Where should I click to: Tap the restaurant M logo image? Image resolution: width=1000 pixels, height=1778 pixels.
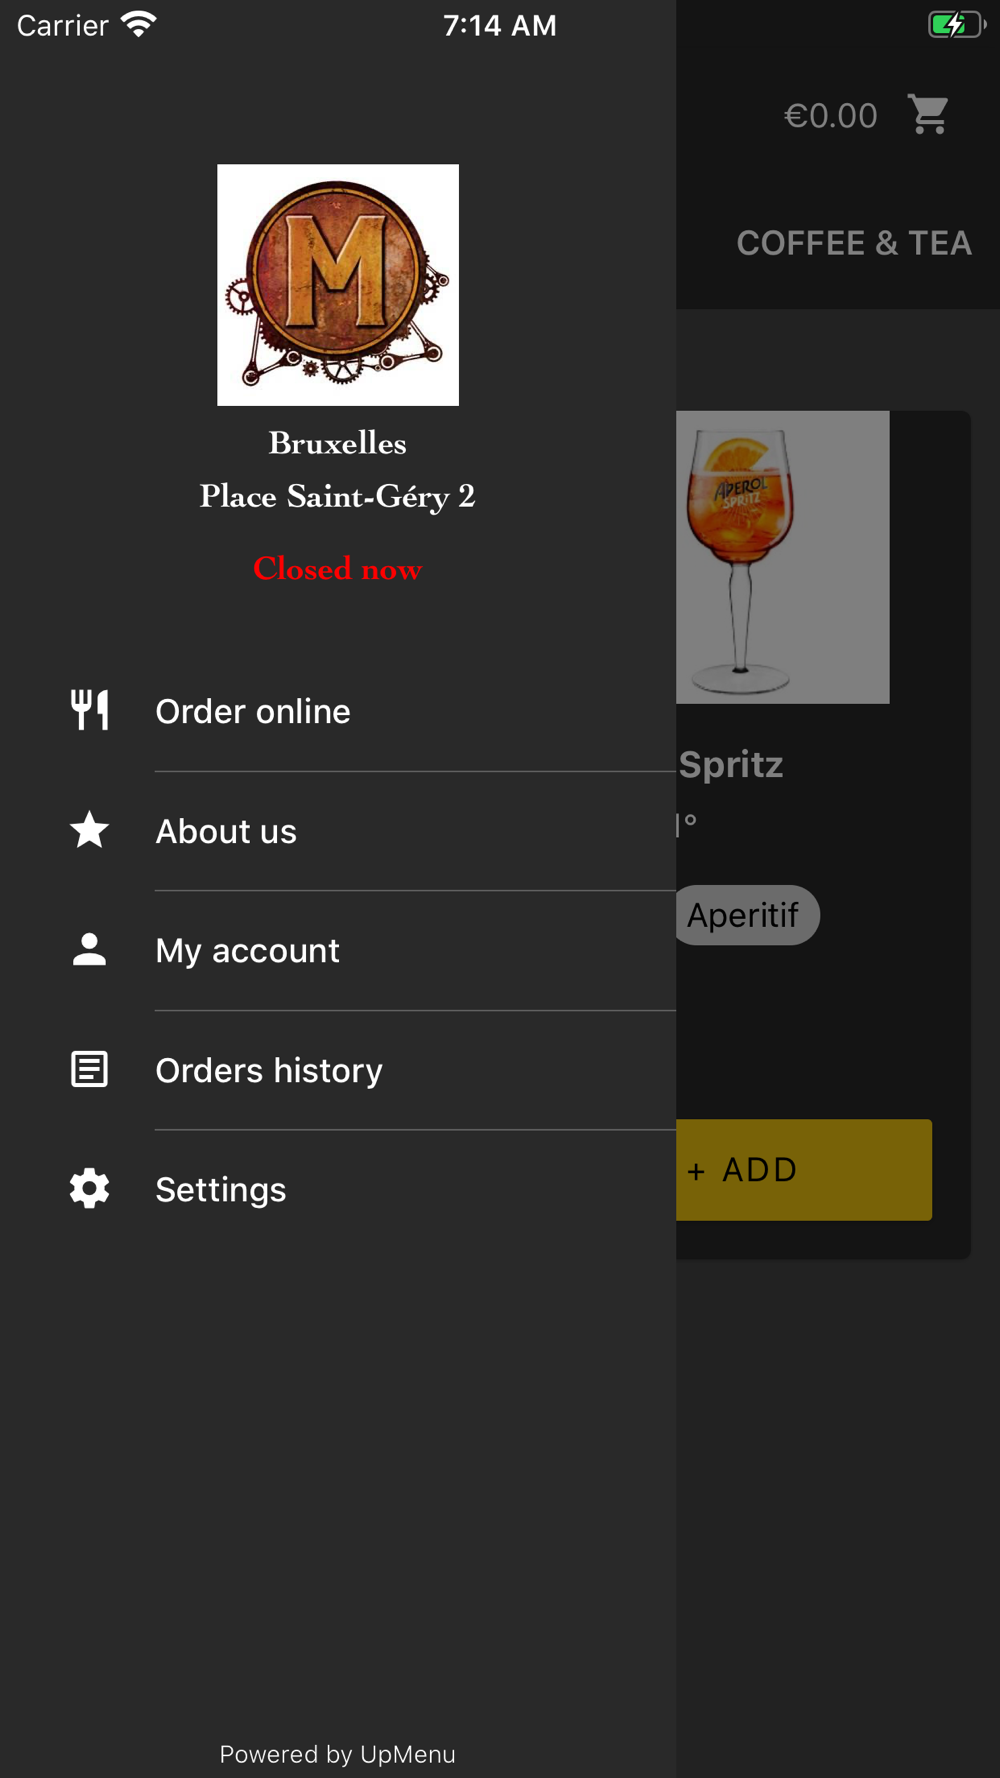(338, 285)
